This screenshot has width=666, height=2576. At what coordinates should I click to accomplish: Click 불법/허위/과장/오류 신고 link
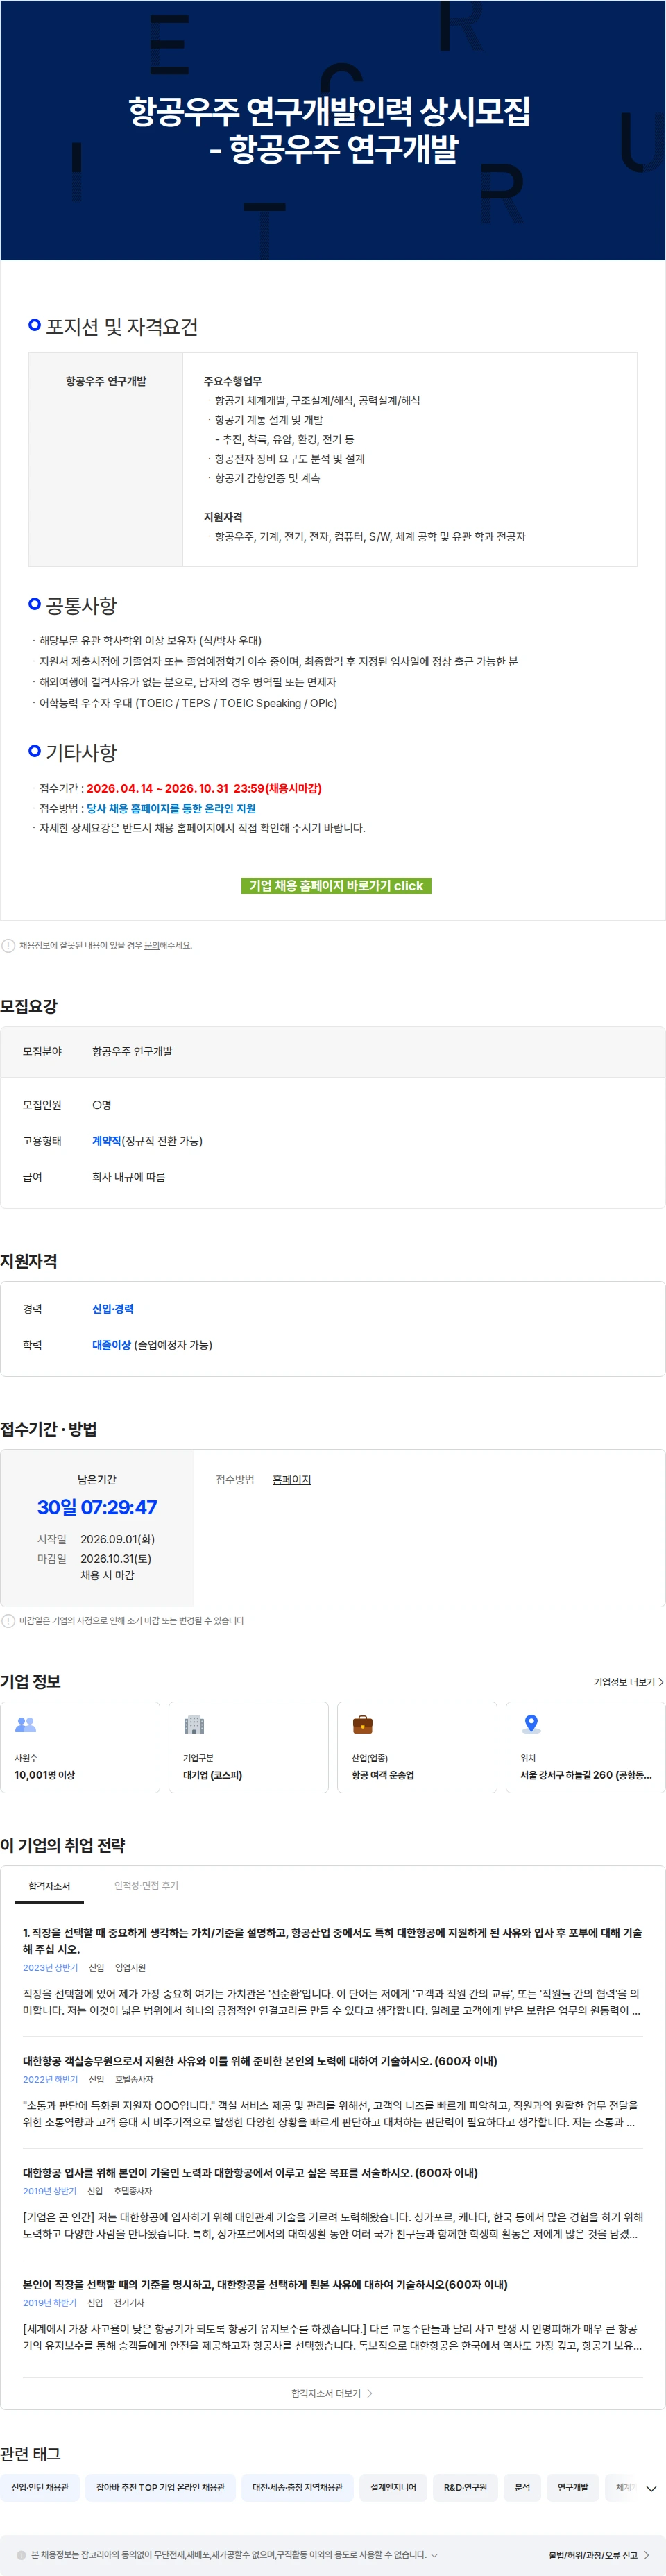click(592, 2555)
